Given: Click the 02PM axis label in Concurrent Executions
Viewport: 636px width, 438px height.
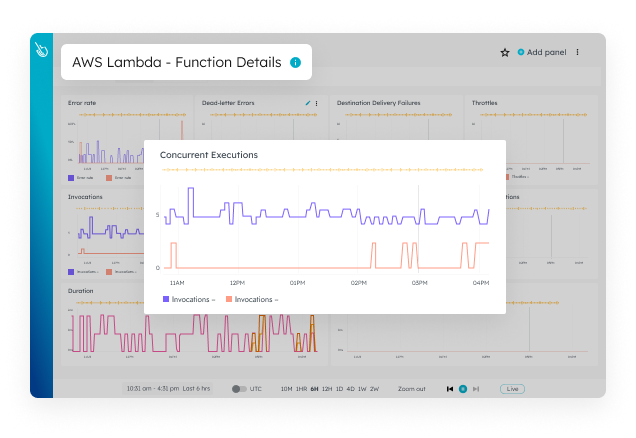Looking at the screenshot, I should [x=359, y=283].
